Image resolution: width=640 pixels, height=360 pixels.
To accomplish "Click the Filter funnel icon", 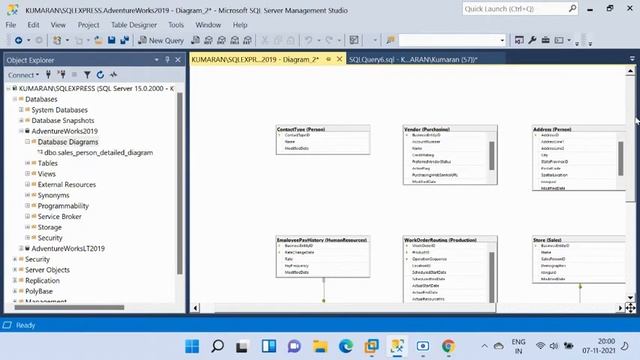I will tap(87, 75).
